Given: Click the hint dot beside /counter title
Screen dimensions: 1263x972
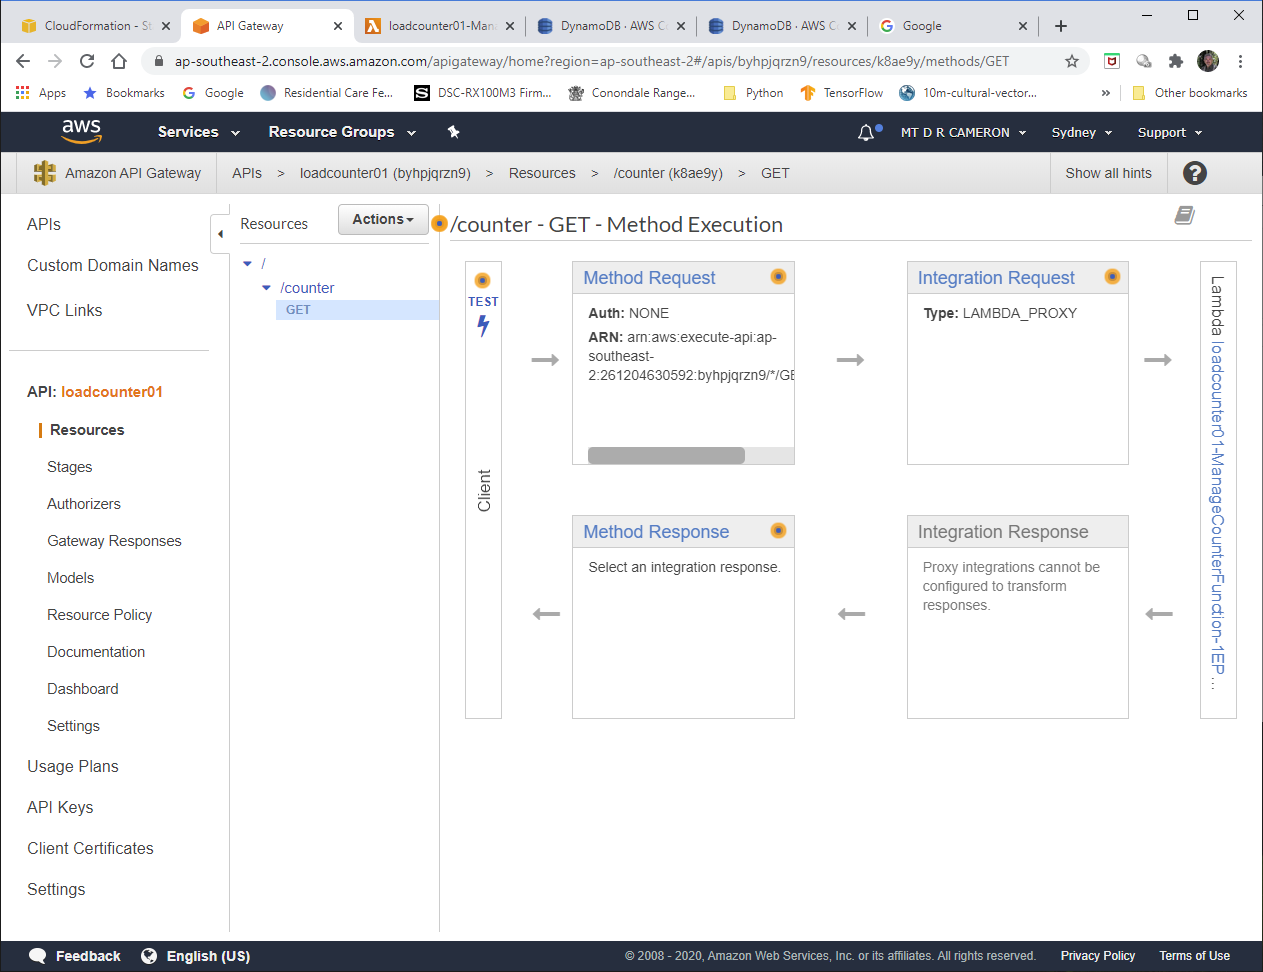Looking at the screenshot, I should 439,223.
